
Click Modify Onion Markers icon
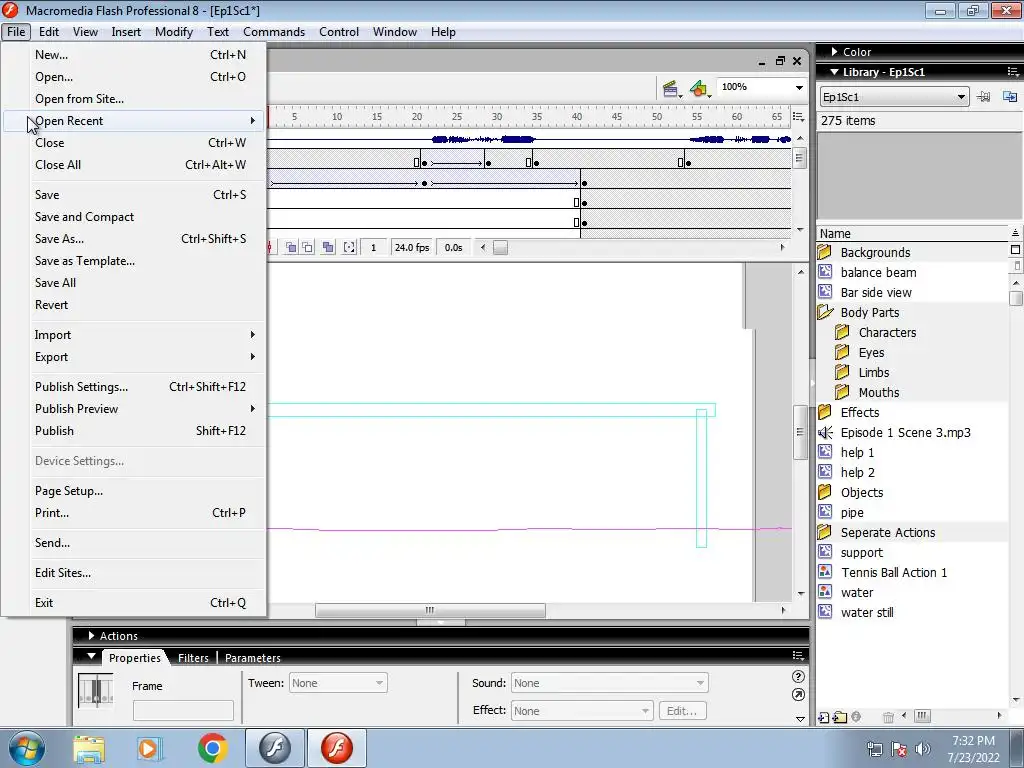click(349, 248)
